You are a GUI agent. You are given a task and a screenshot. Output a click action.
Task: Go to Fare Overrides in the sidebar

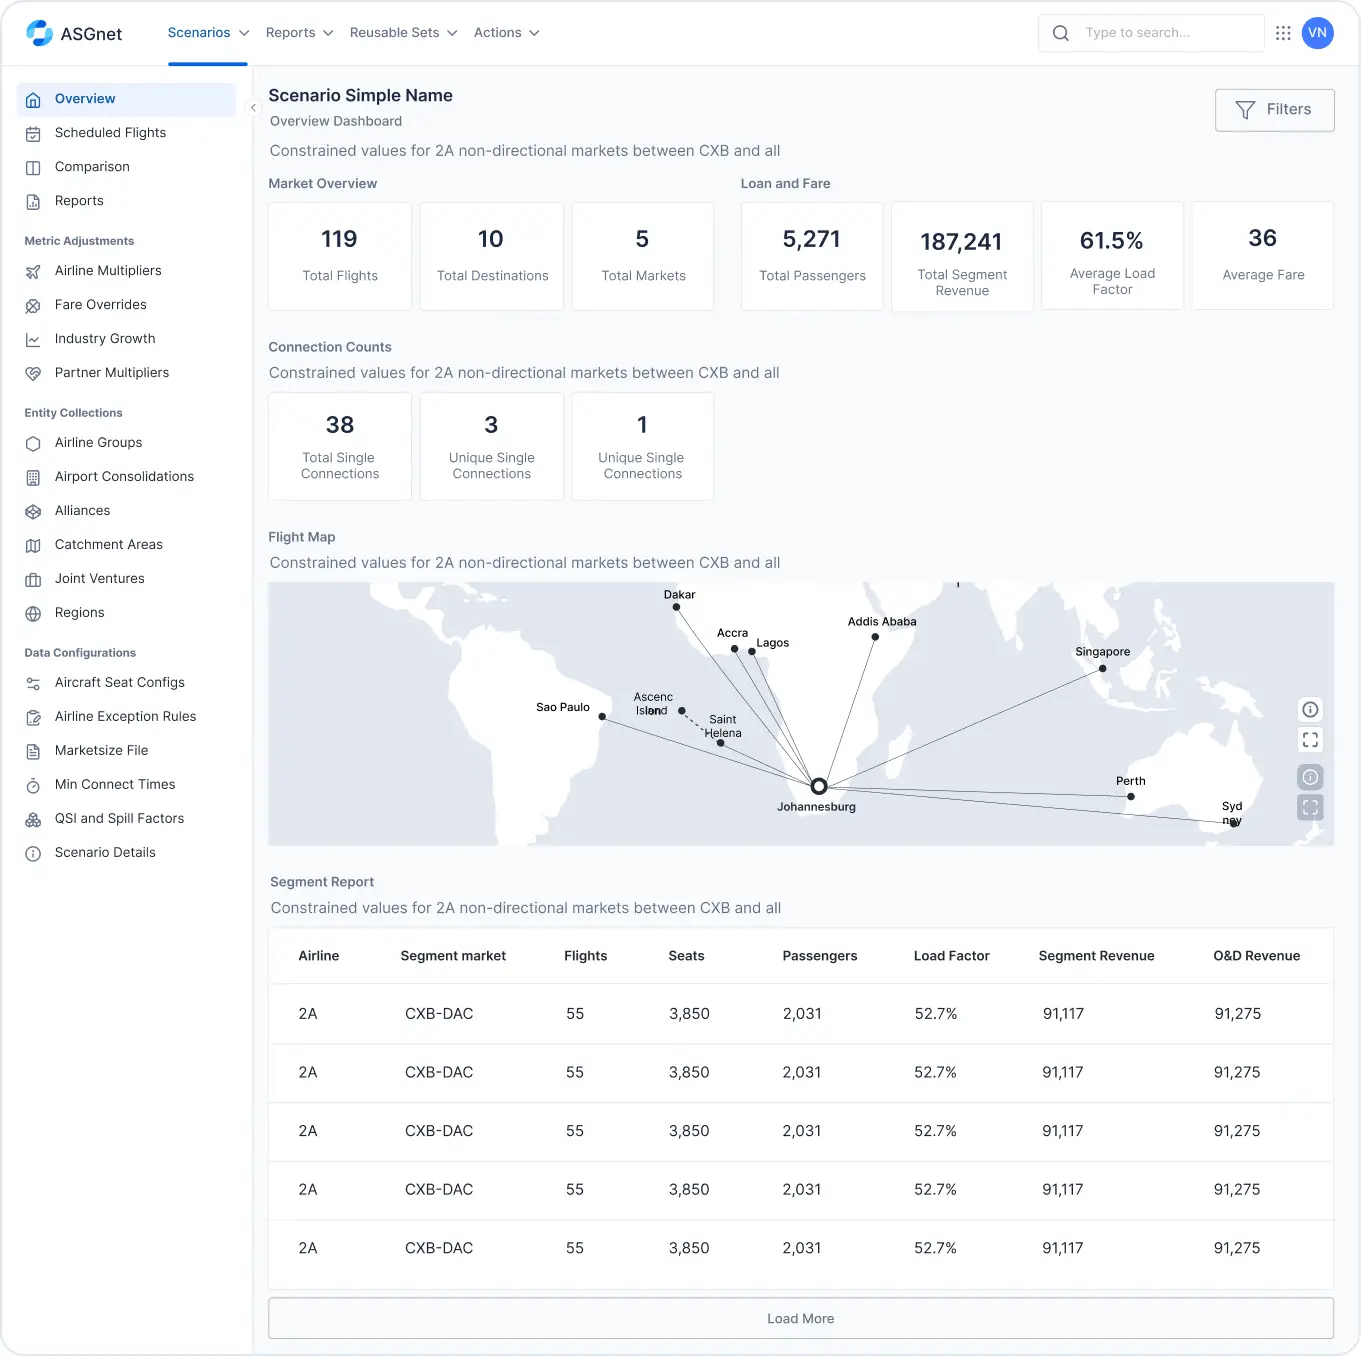click(x=100, y=305)
